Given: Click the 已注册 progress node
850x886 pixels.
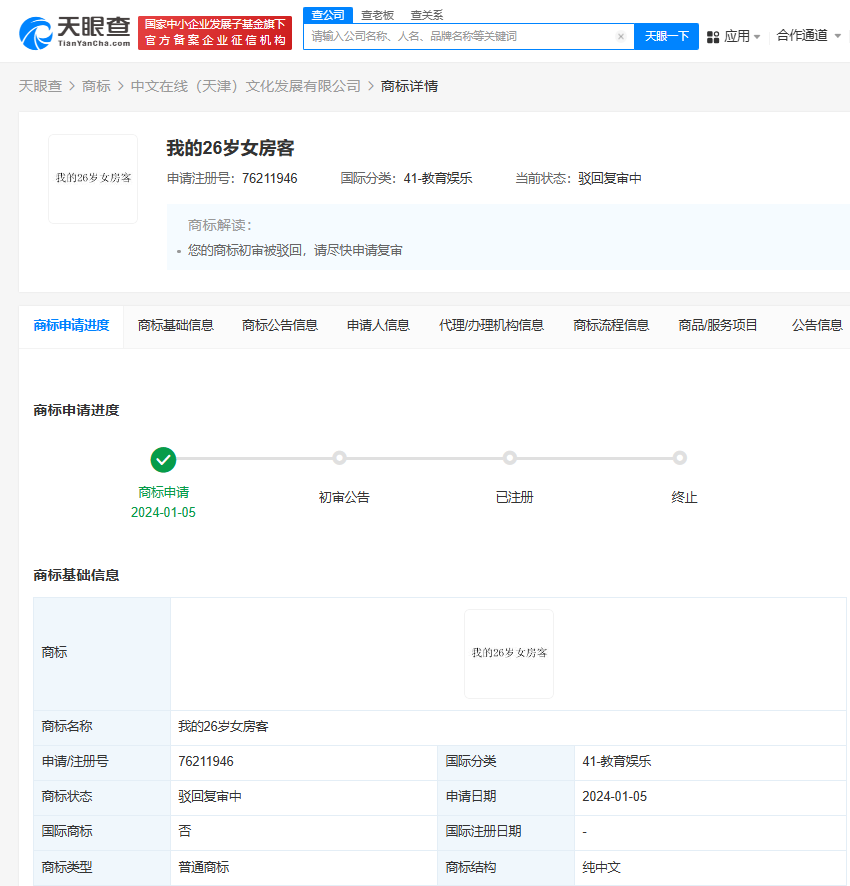Looking at the screenshot, I should click(x=510, y=457).
